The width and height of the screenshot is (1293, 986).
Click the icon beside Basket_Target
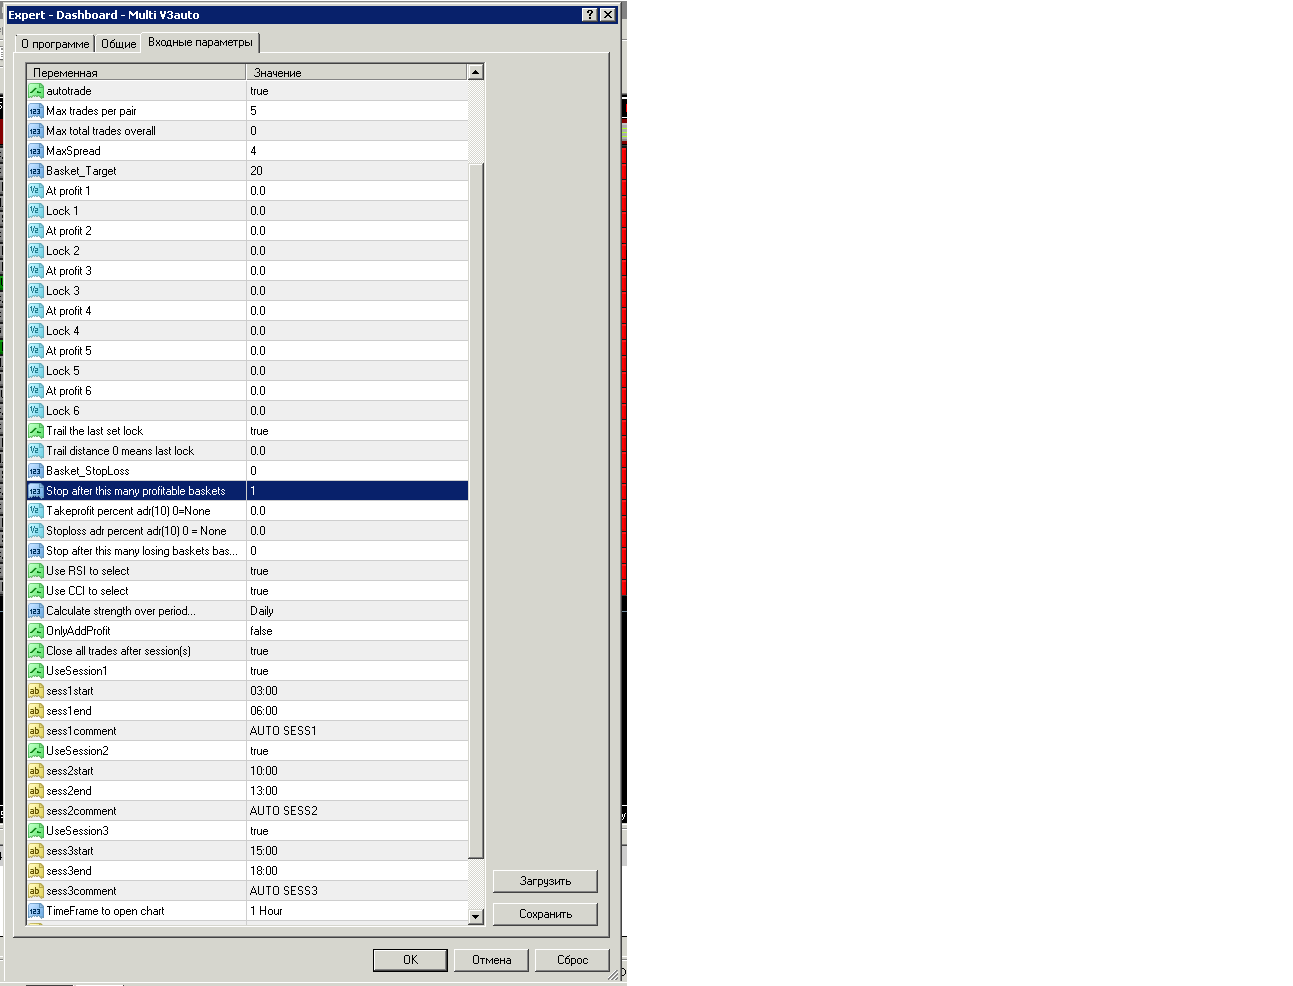point(35,171)
